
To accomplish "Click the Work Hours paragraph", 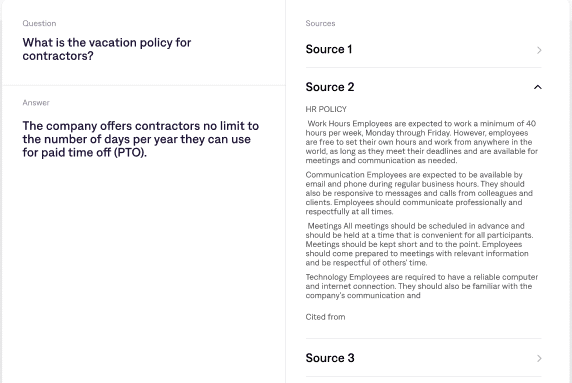I will (421, 142).
